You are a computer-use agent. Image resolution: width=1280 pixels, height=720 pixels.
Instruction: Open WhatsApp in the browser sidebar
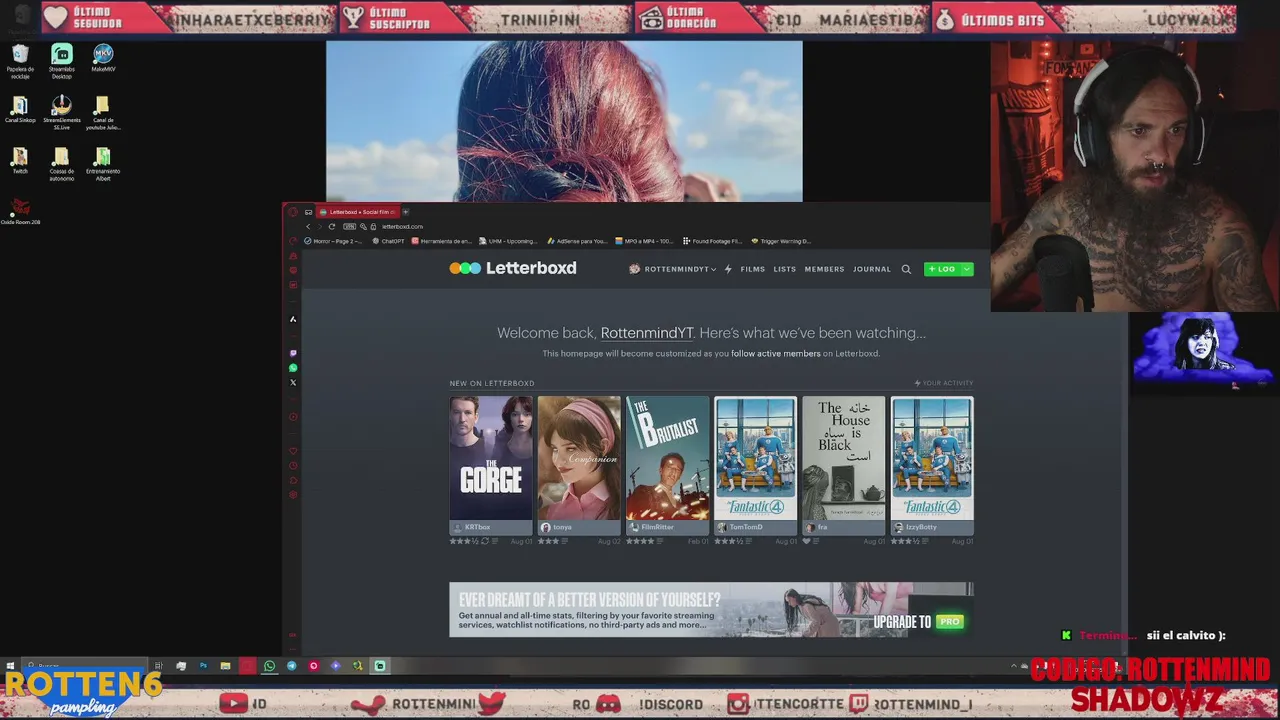pos(293,368)
